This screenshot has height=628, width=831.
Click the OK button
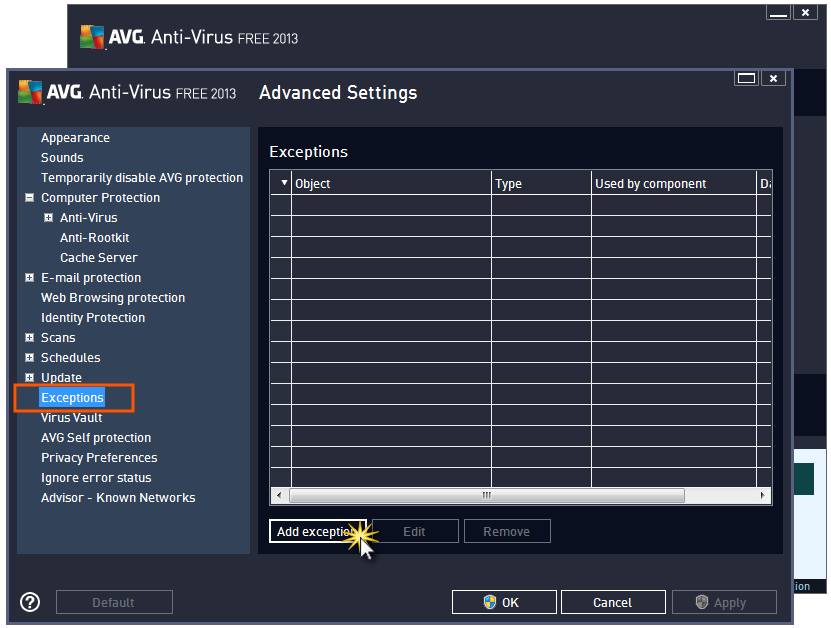504,603
